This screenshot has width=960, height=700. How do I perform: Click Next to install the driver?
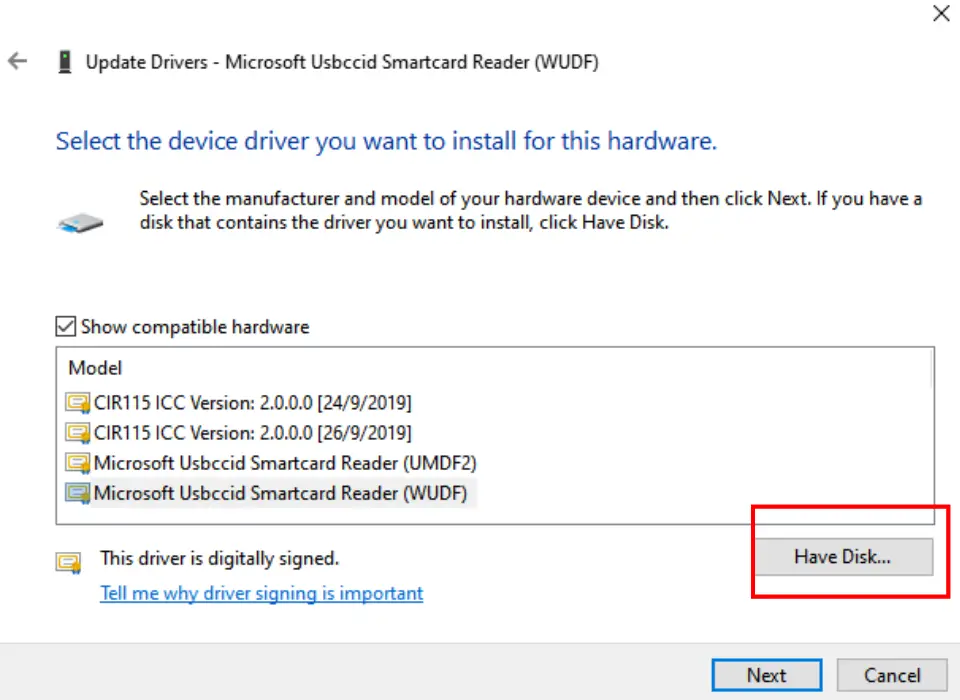click(766, 675)
